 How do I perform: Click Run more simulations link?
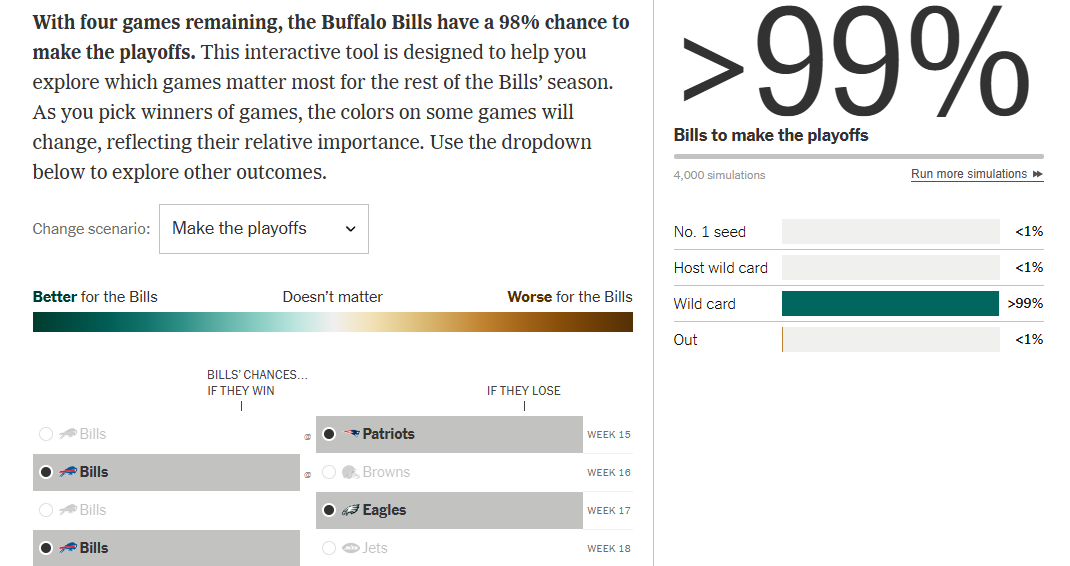[x=976, y=174]
